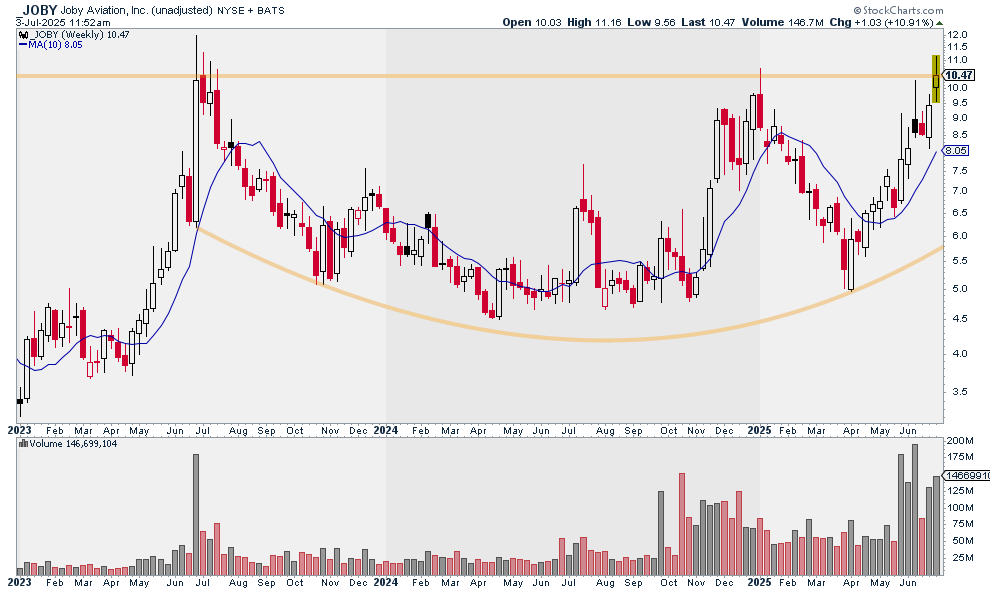990x591 pixels.
Task: Click the candlestick icon in the price legend
Action: [23, 35]
